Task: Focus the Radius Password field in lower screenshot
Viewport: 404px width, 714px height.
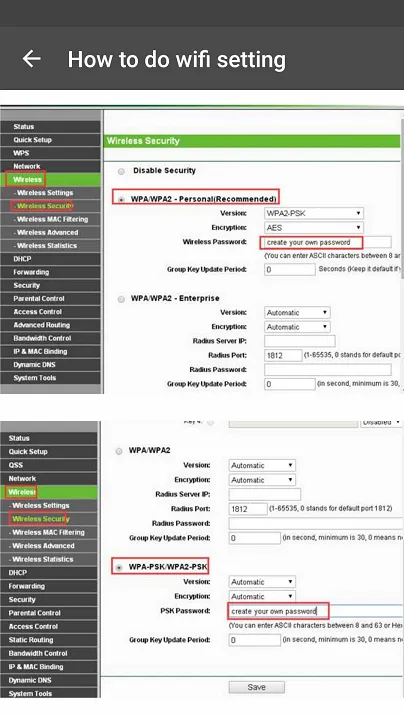Action: [x=316, y=523]
